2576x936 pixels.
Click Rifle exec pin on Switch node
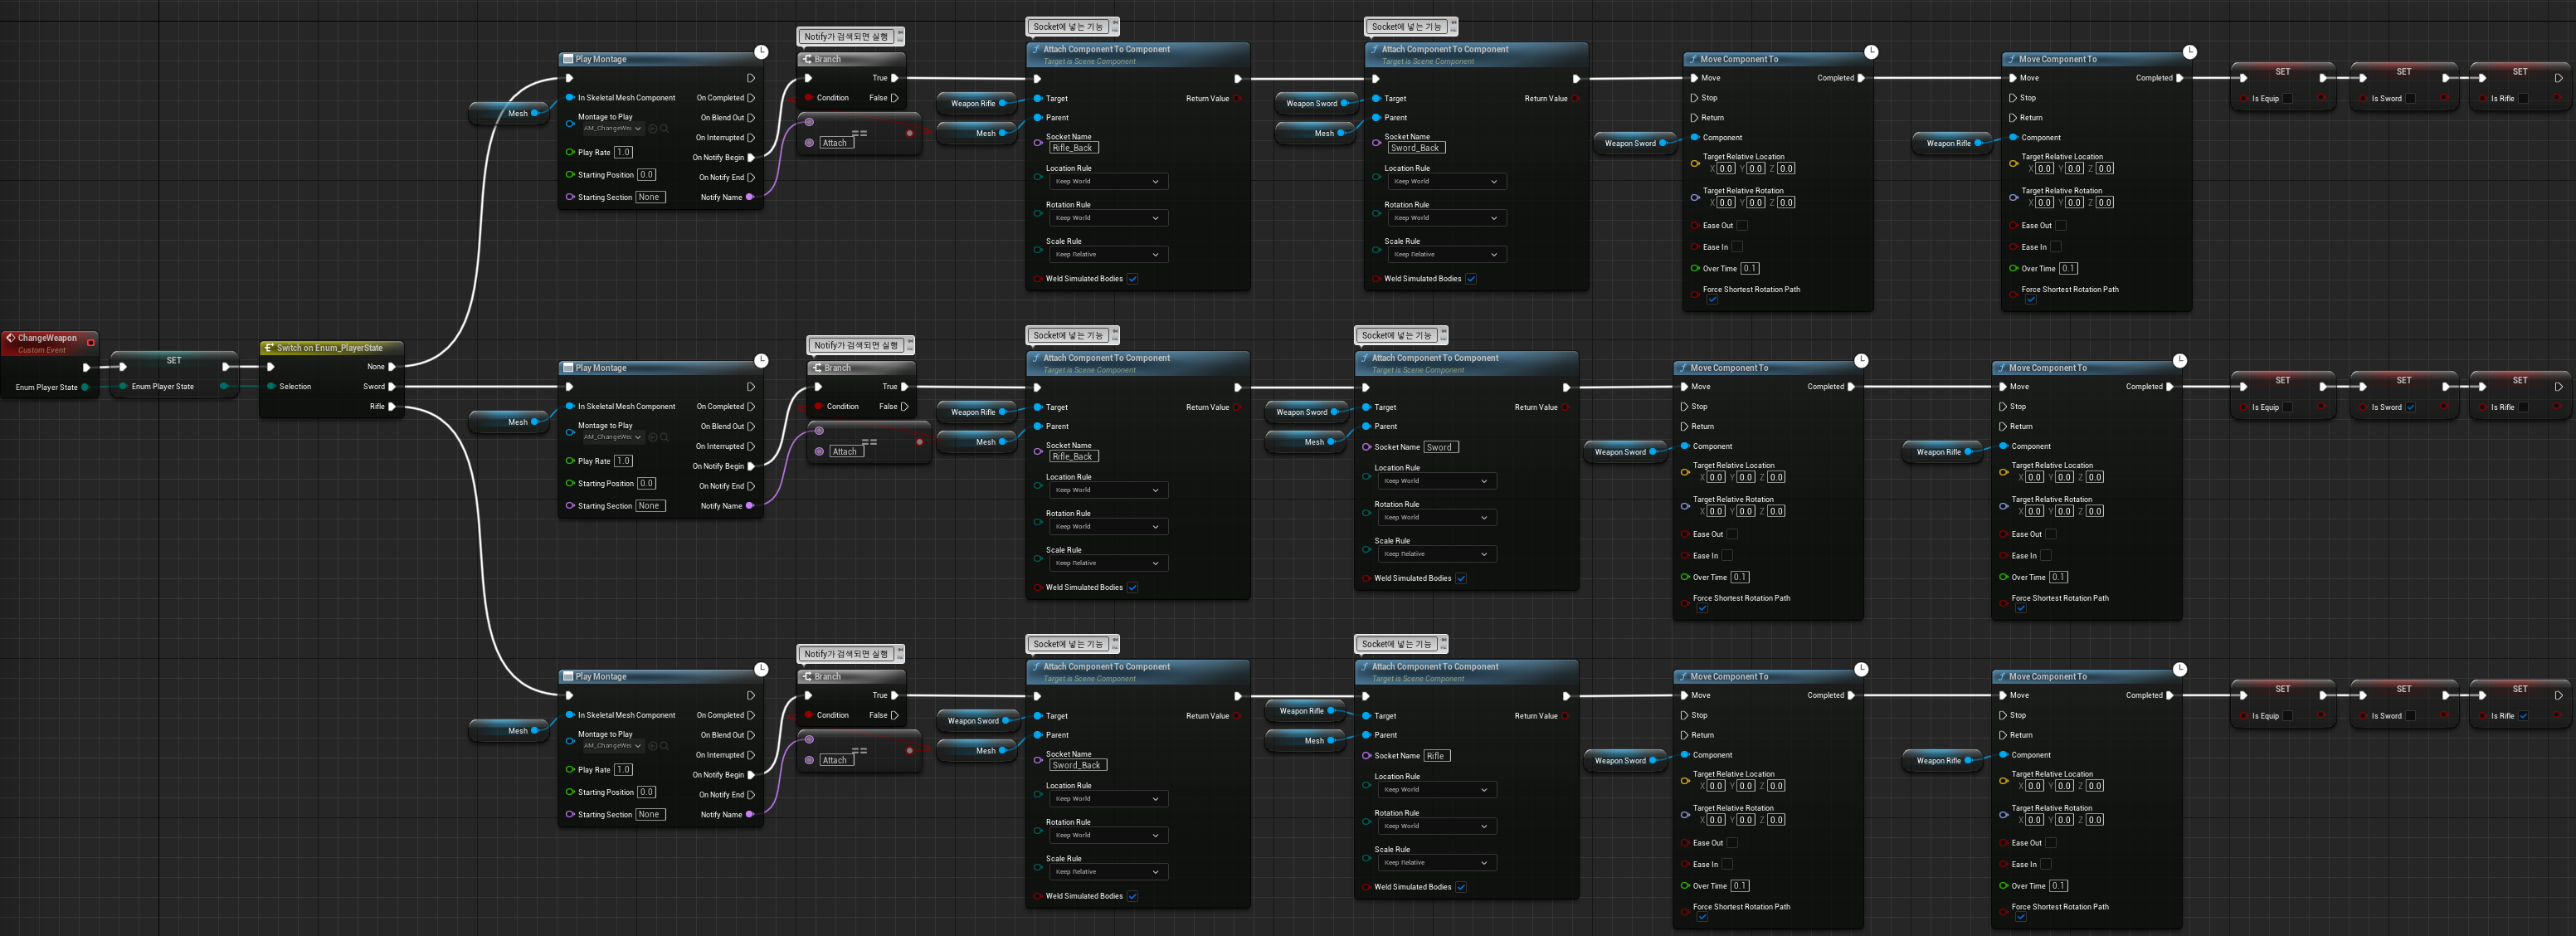coord(392,406)
